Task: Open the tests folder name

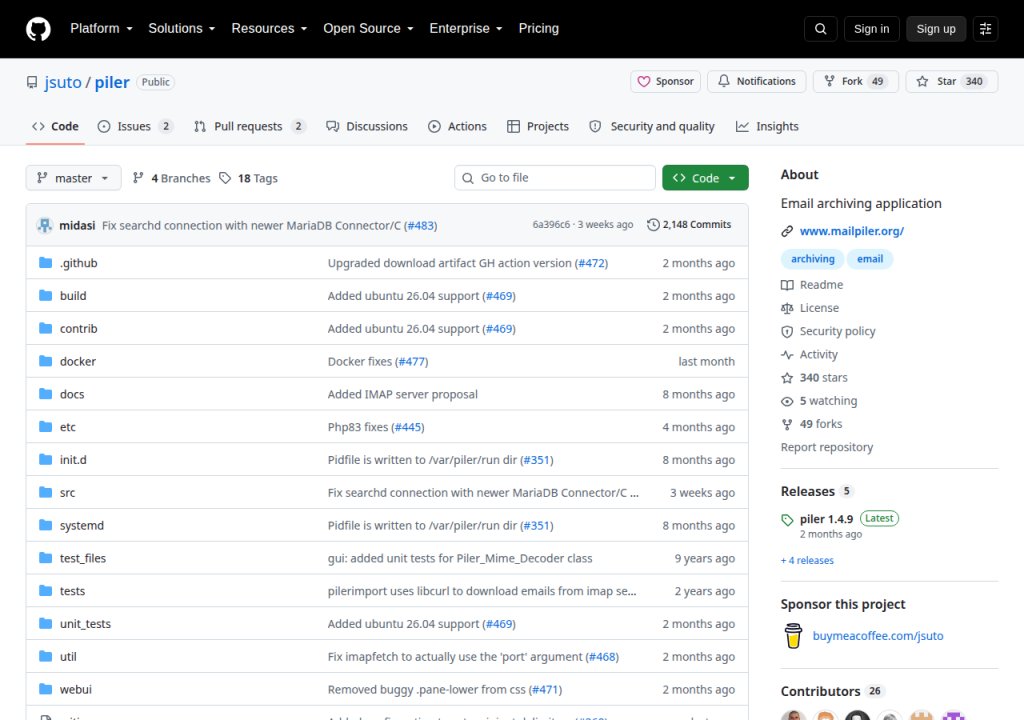Action: [72, 591]
